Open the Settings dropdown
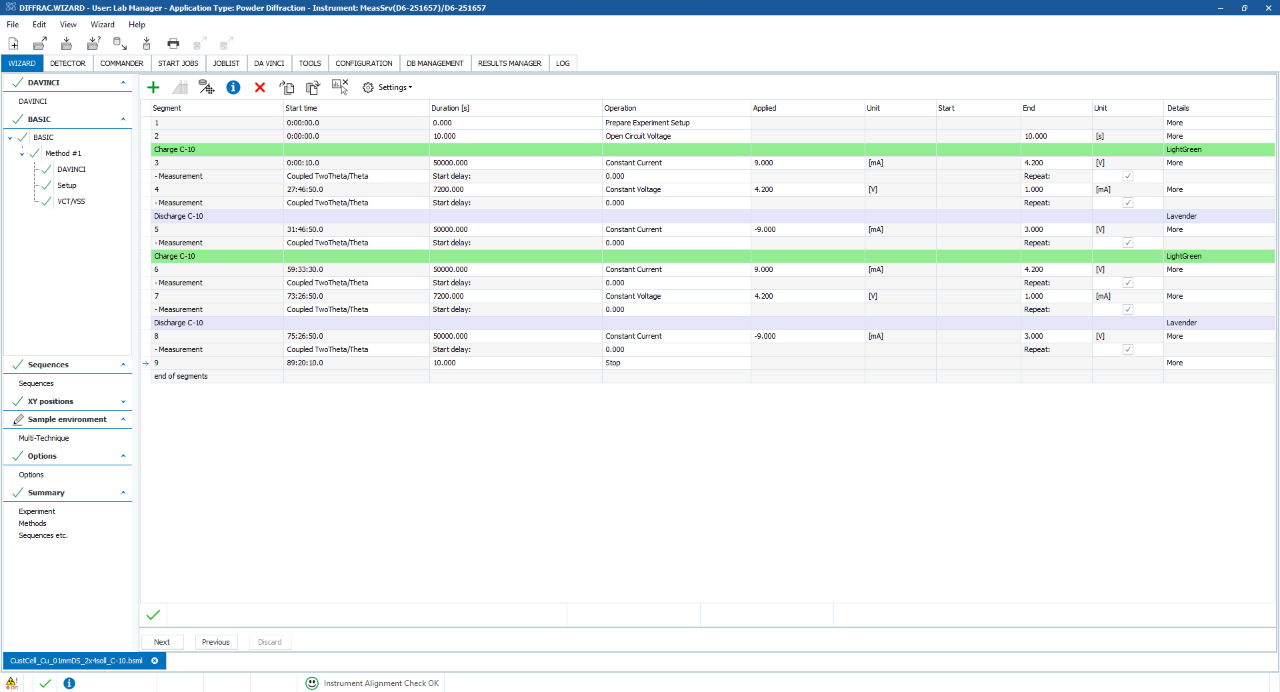Image resolution: width=1280 pixels, height=692 pixels. [x=387, y=88]
